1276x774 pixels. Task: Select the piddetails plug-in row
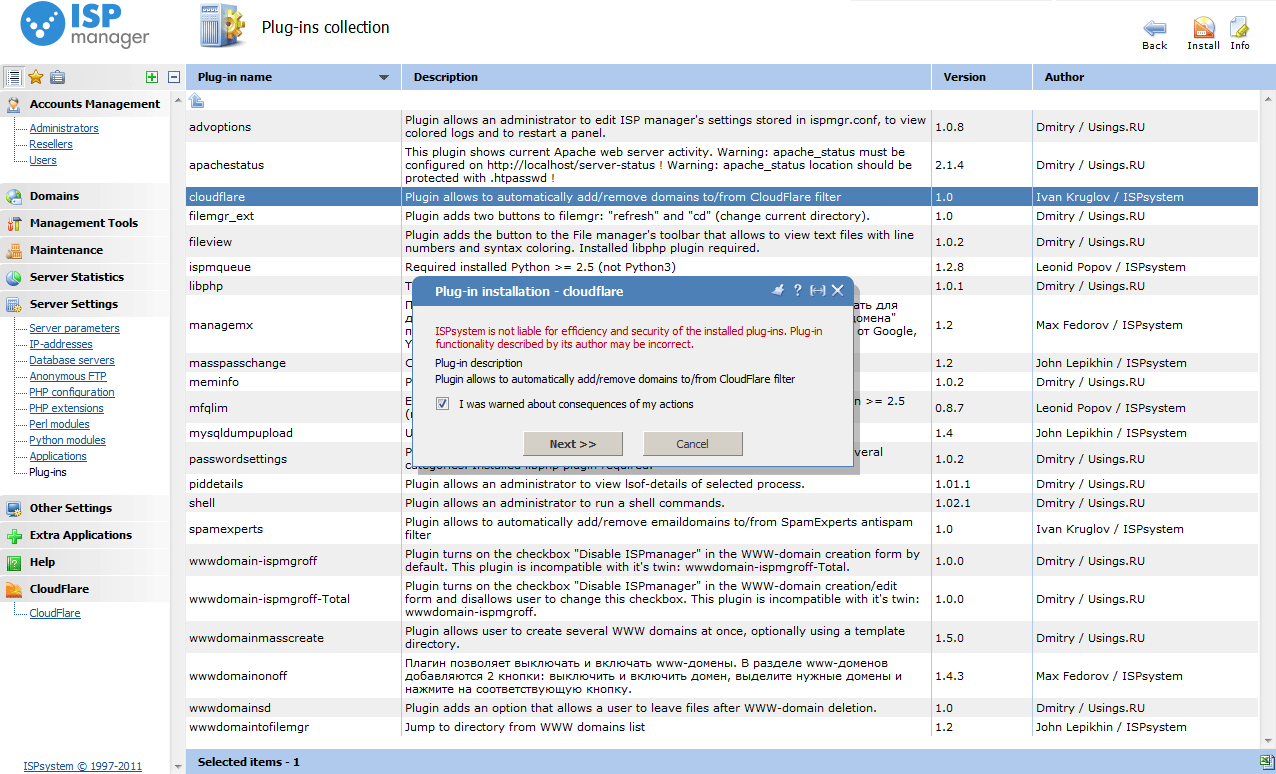click(722, 484)
